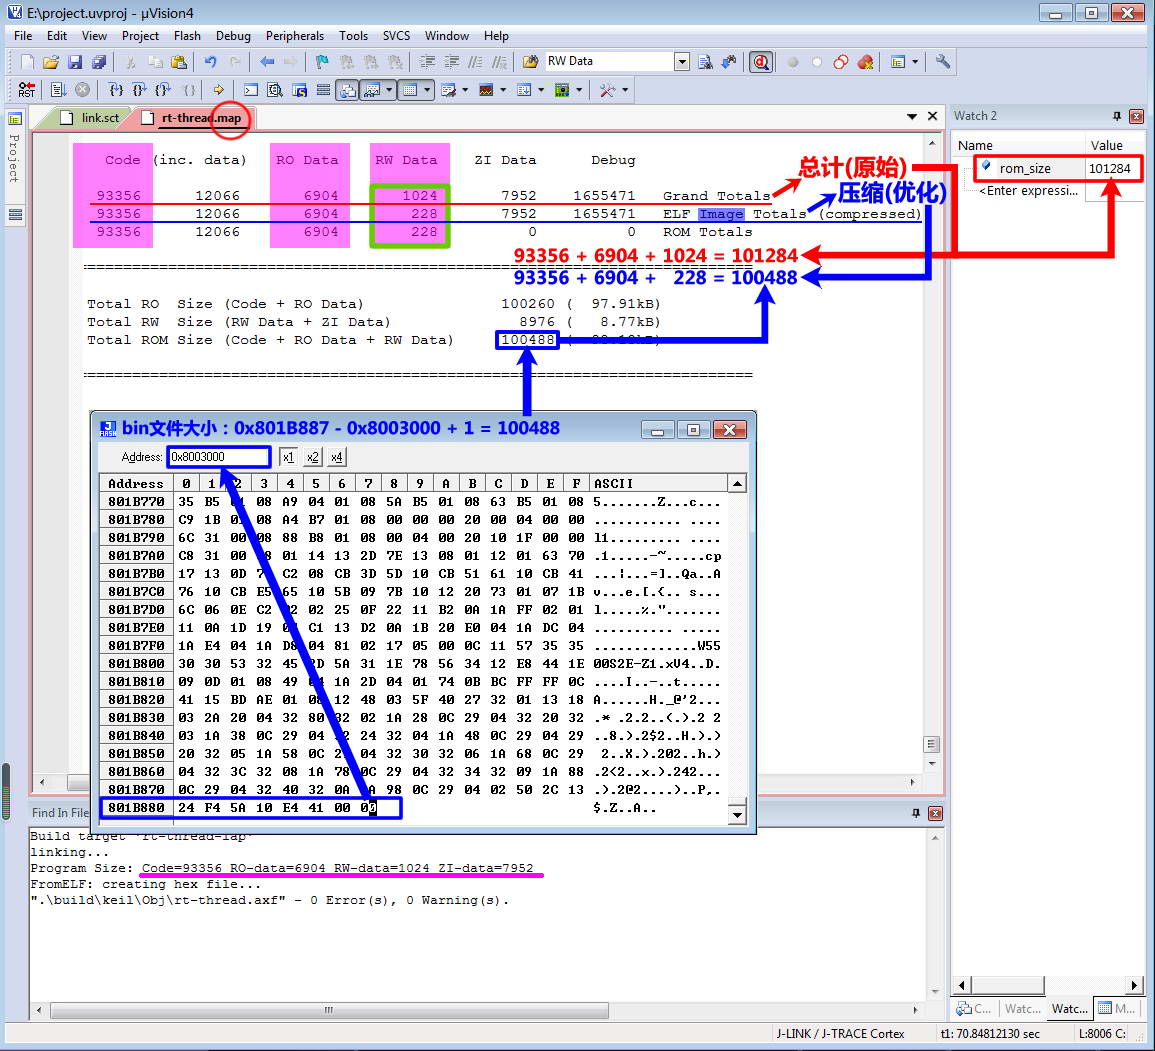1155x1051 pixels.
Task: Click the Undo arrow icon
Action: [x=210, y=61]
